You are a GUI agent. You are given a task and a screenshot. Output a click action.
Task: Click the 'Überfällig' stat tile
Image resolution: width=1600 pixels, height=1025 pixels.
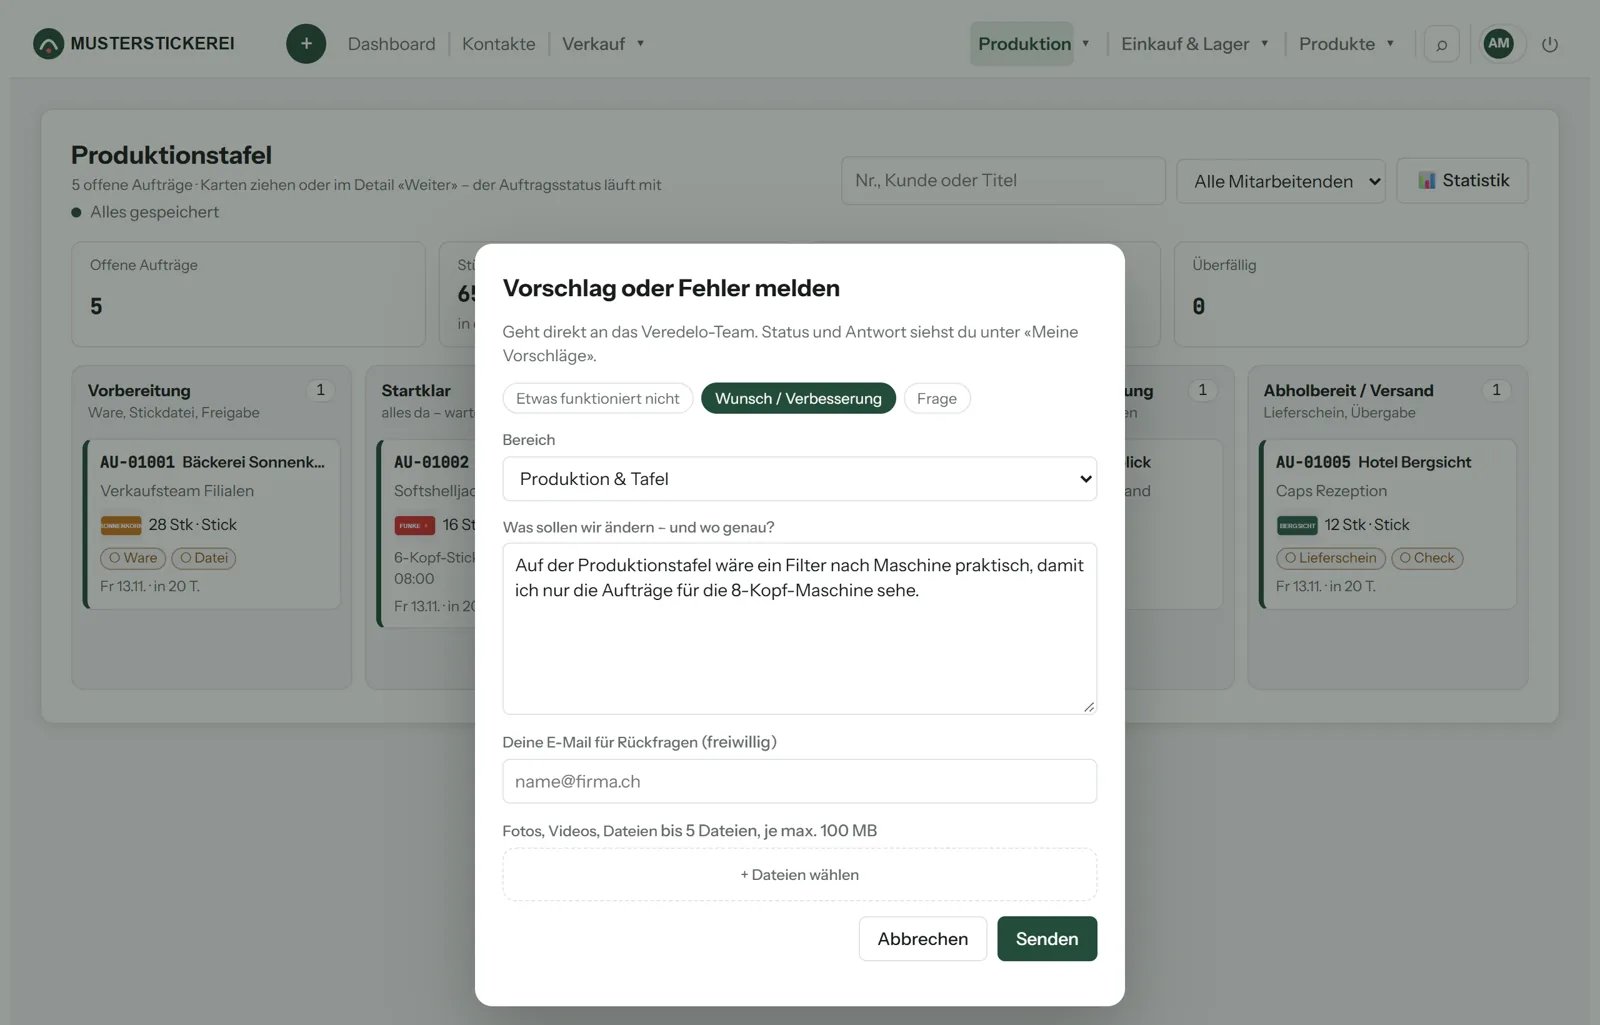[1351, 294]
